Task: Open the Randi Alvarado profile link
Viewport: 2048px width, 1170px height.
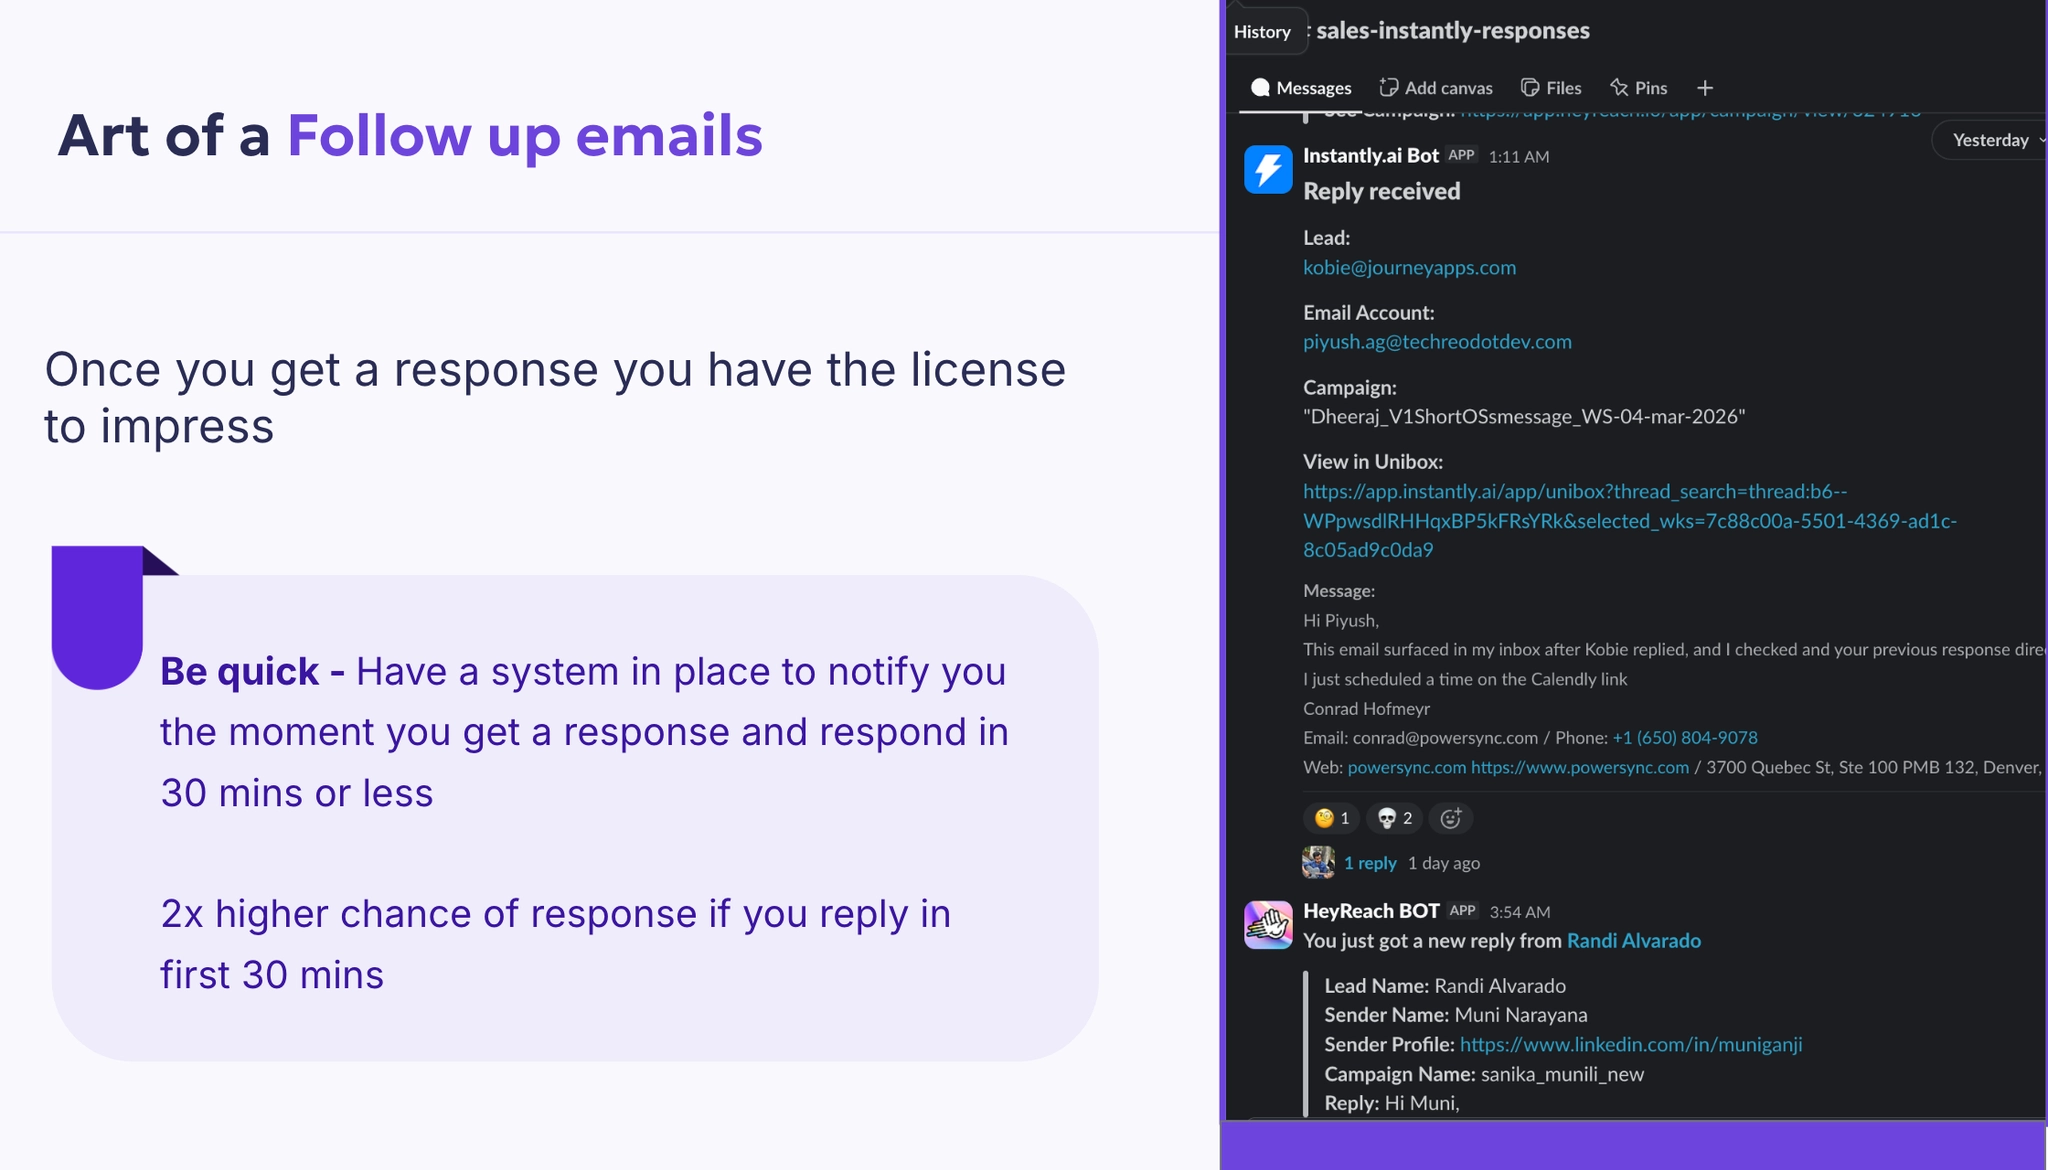Action: tap(1633, 940)
